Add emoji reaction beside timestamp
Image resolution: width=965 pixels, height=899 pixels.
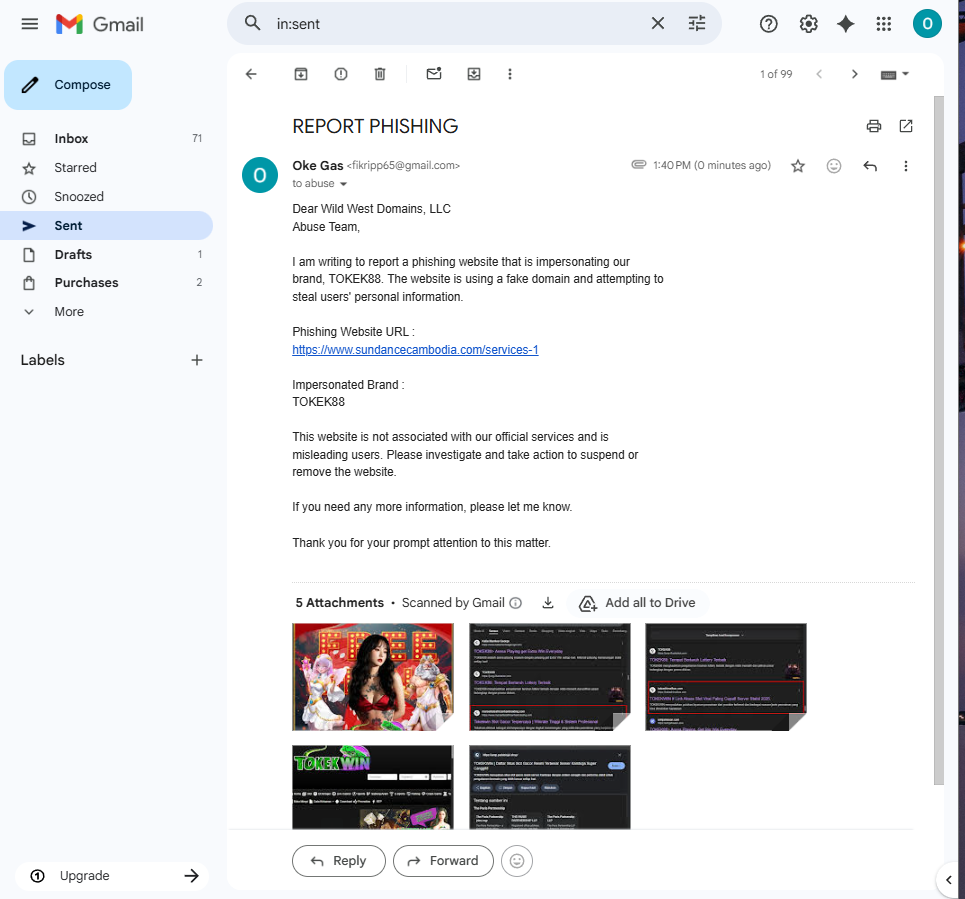pyautogui.click(x=833, y=166)
